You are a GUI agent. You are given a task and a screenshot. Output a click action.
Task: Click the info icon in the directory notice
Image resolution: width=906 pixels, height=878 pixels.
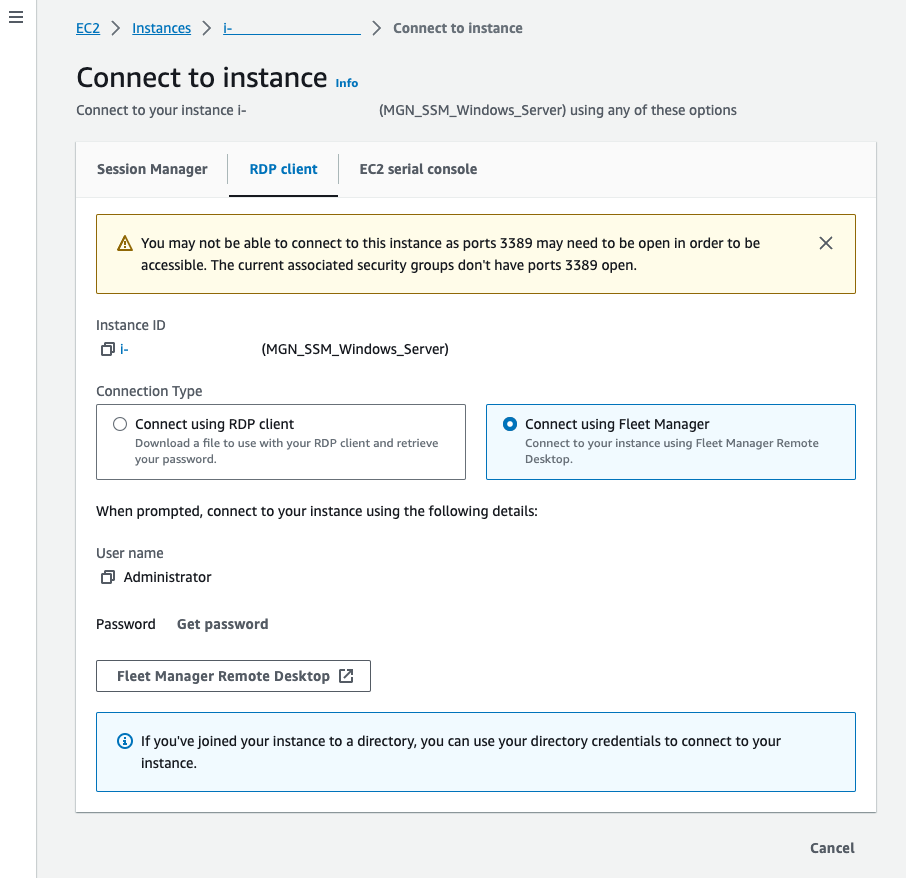point(124,740)
